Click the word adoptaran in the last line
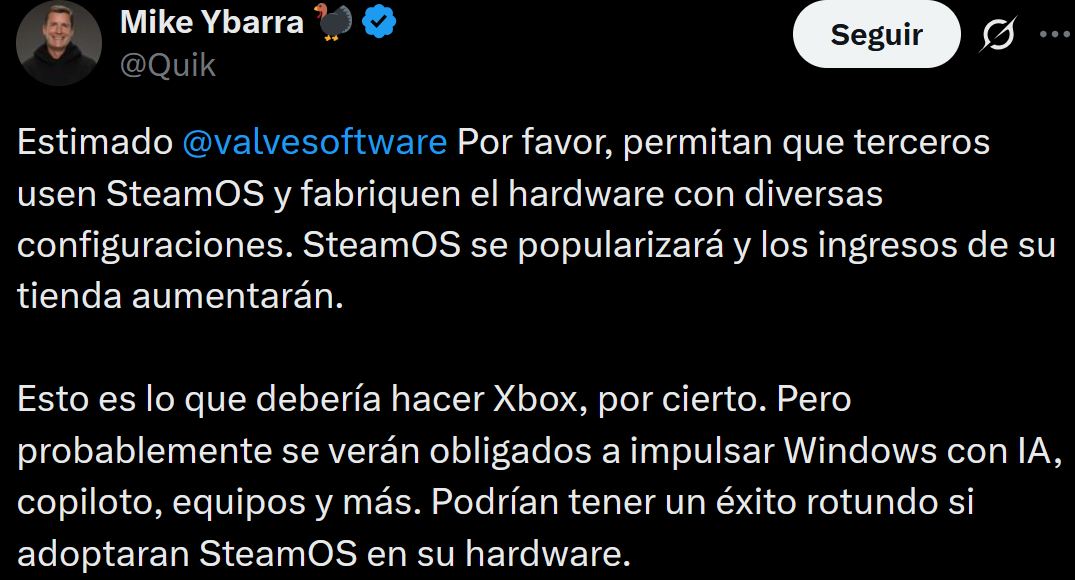Screen dimensions: 1075x580 104,554
